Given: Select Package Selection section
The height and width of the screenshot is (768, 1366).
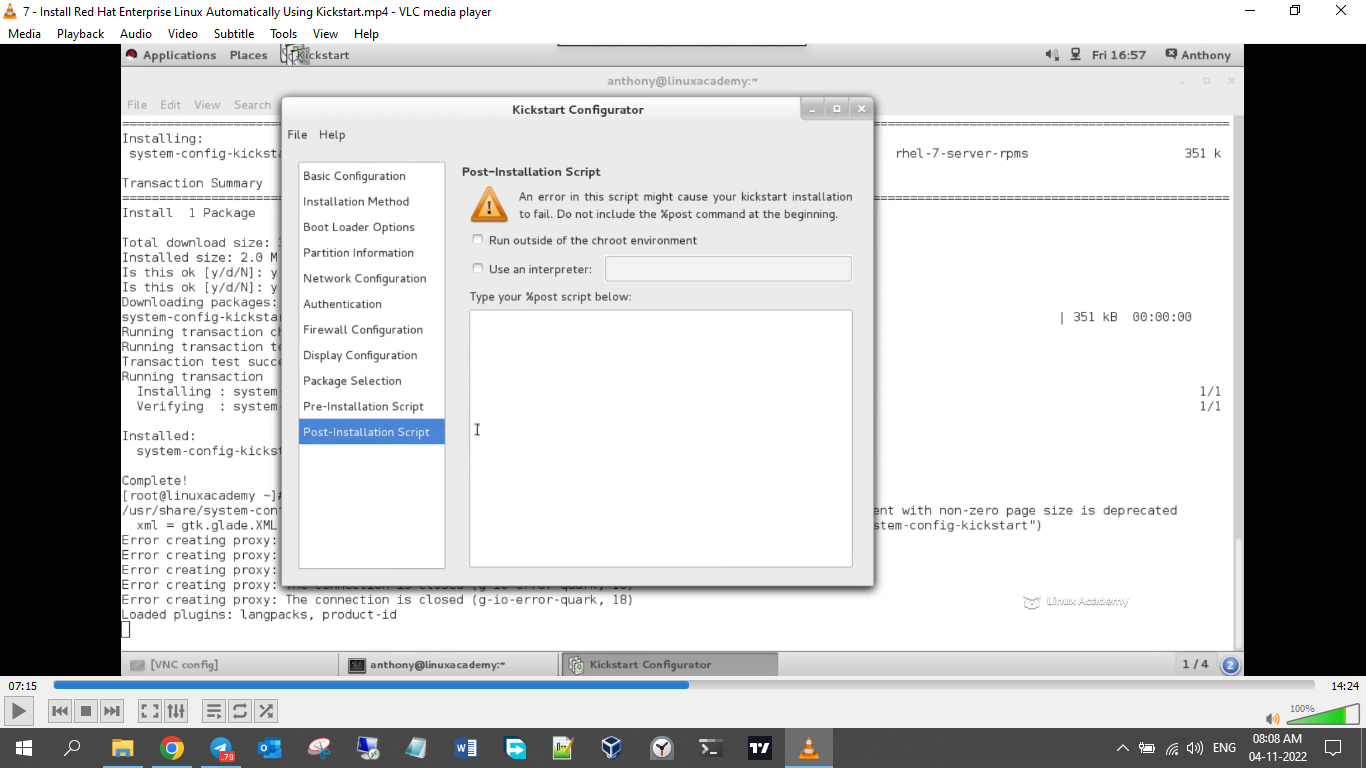Looking at the screenshot, I should 371,381.
